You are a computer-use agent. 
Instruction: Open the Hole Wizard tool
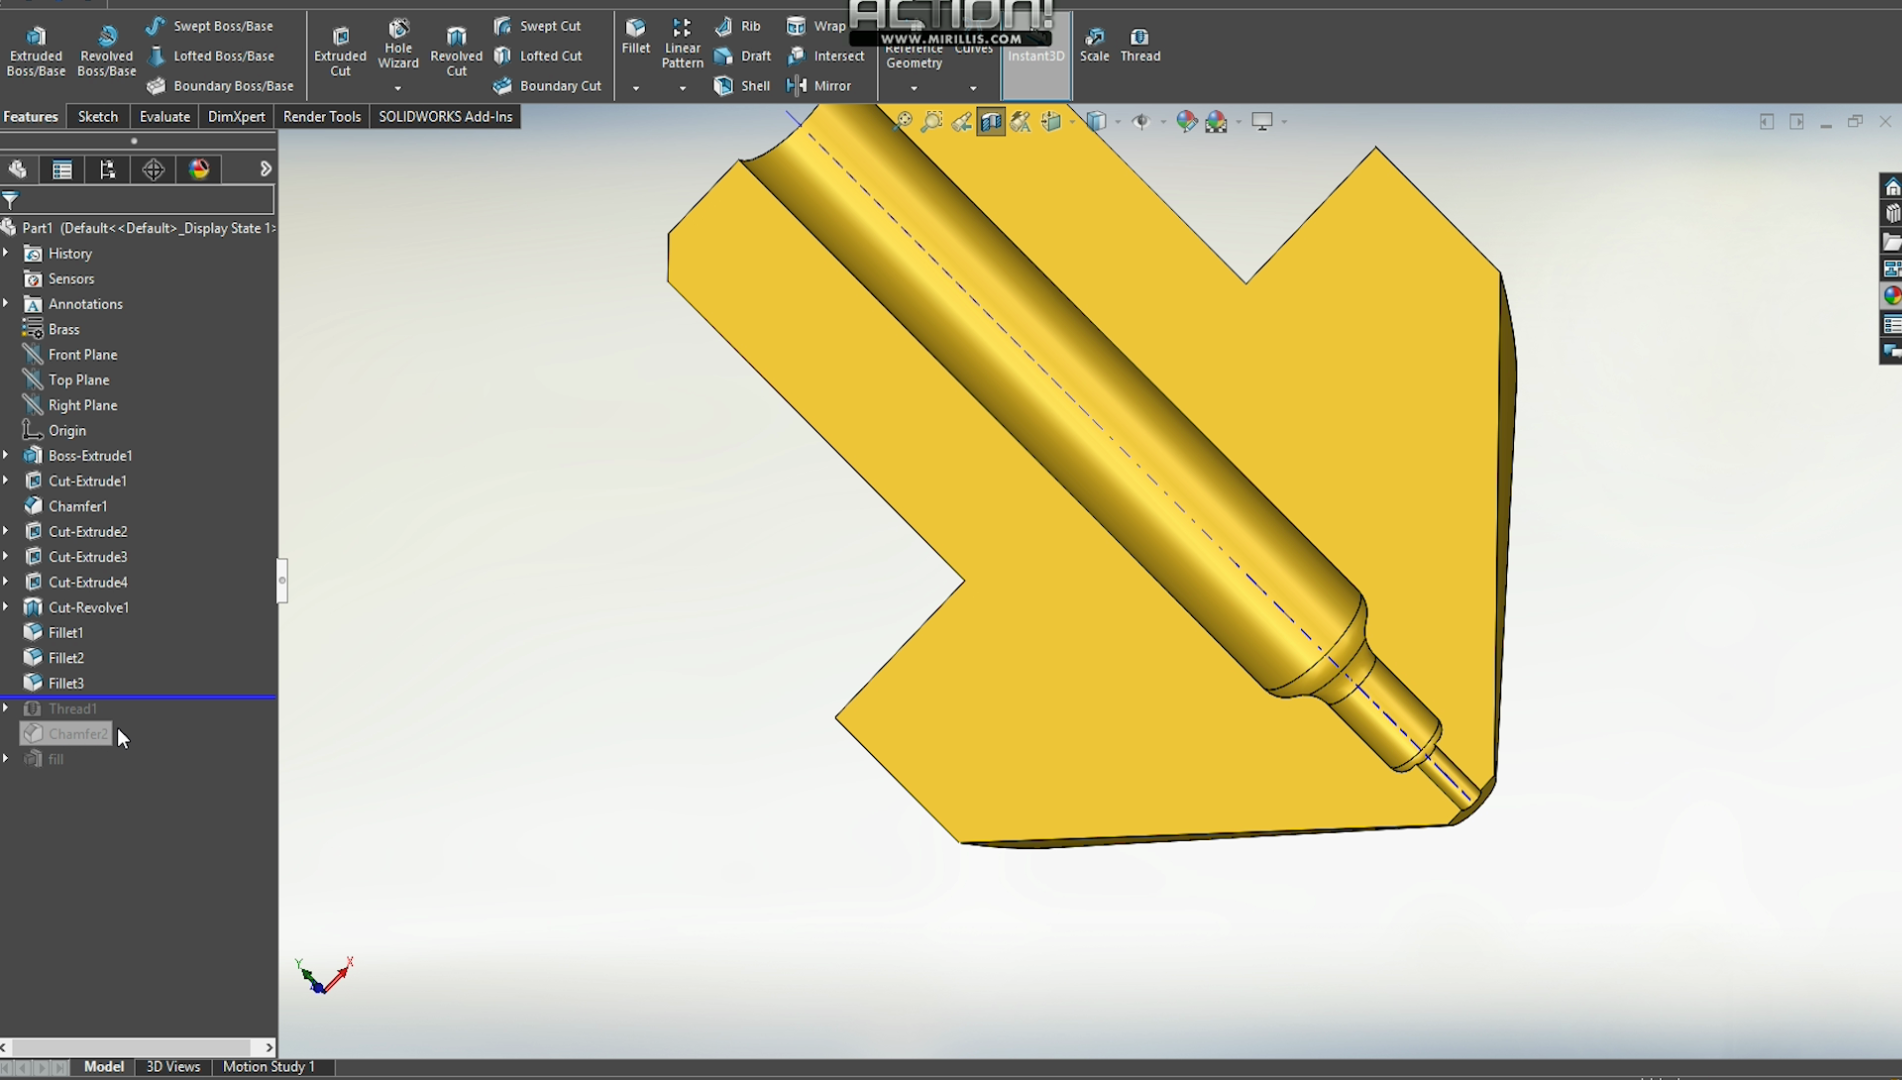[x=398, y=44]
